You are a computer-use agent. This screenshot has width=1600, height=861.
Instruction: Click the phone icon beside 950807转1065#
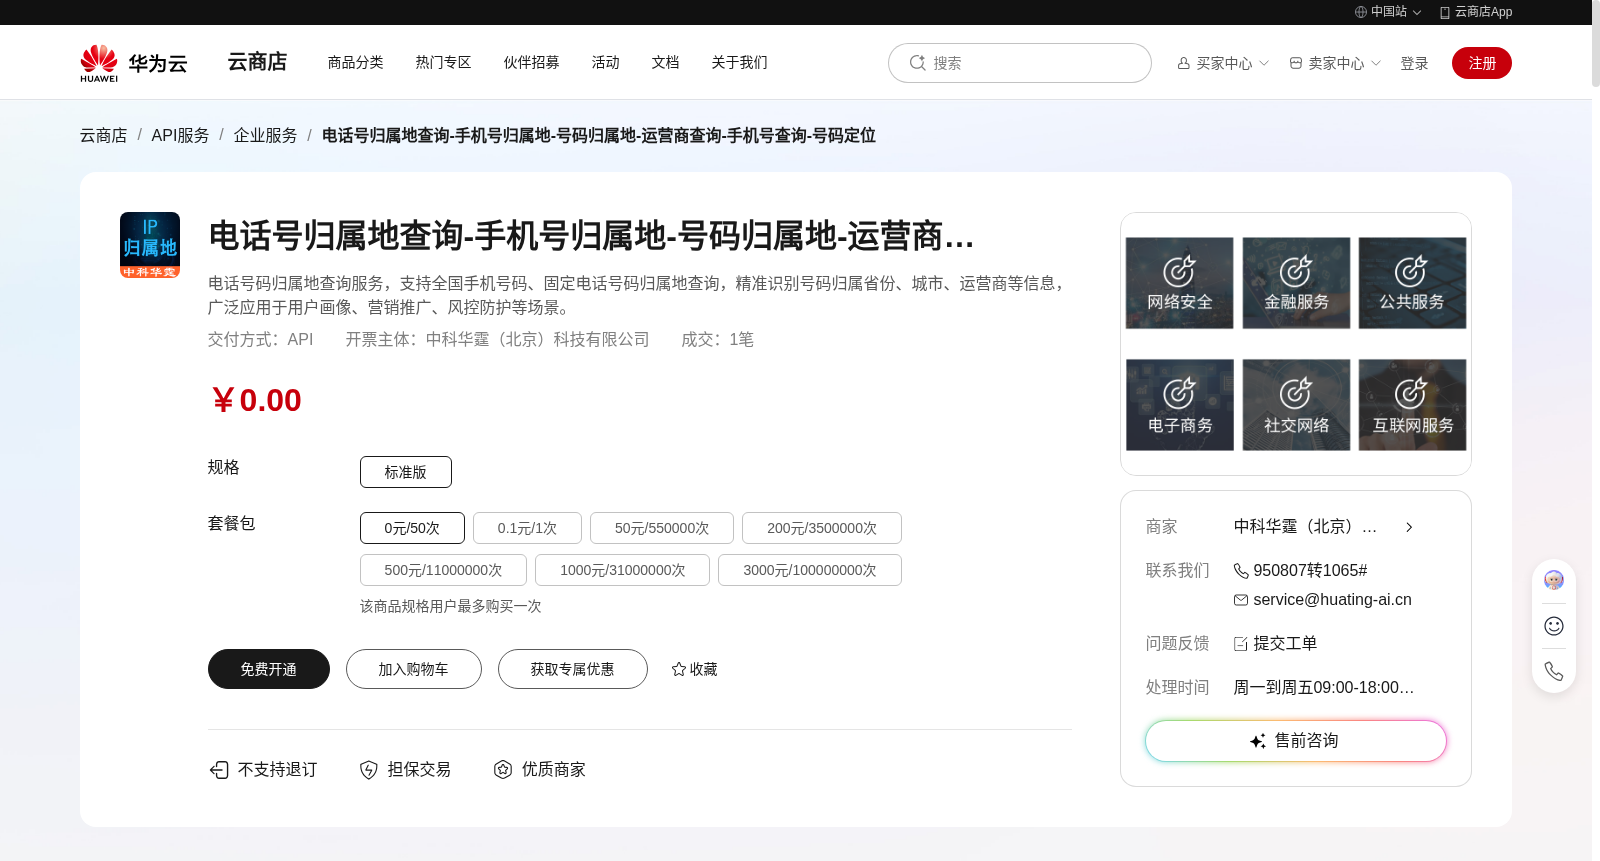1241,571
